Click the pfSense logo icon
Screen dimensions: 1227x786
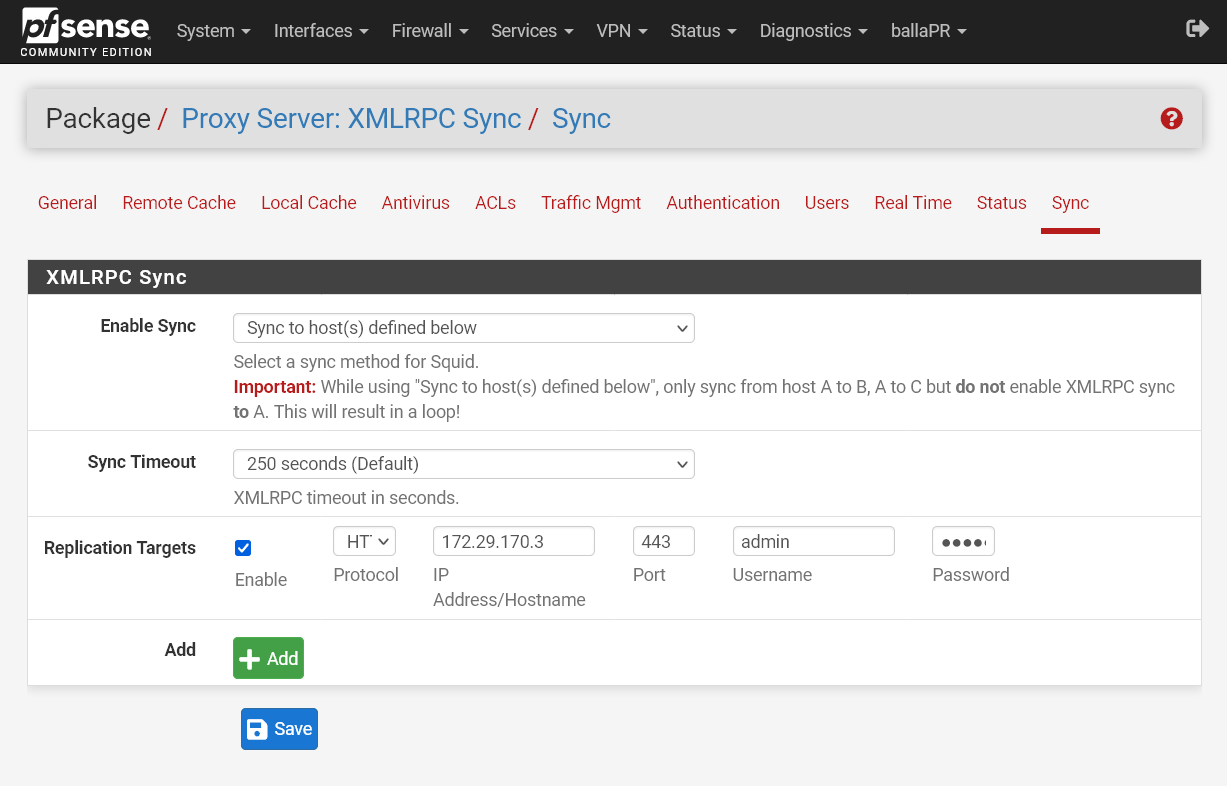coord(86,31)
